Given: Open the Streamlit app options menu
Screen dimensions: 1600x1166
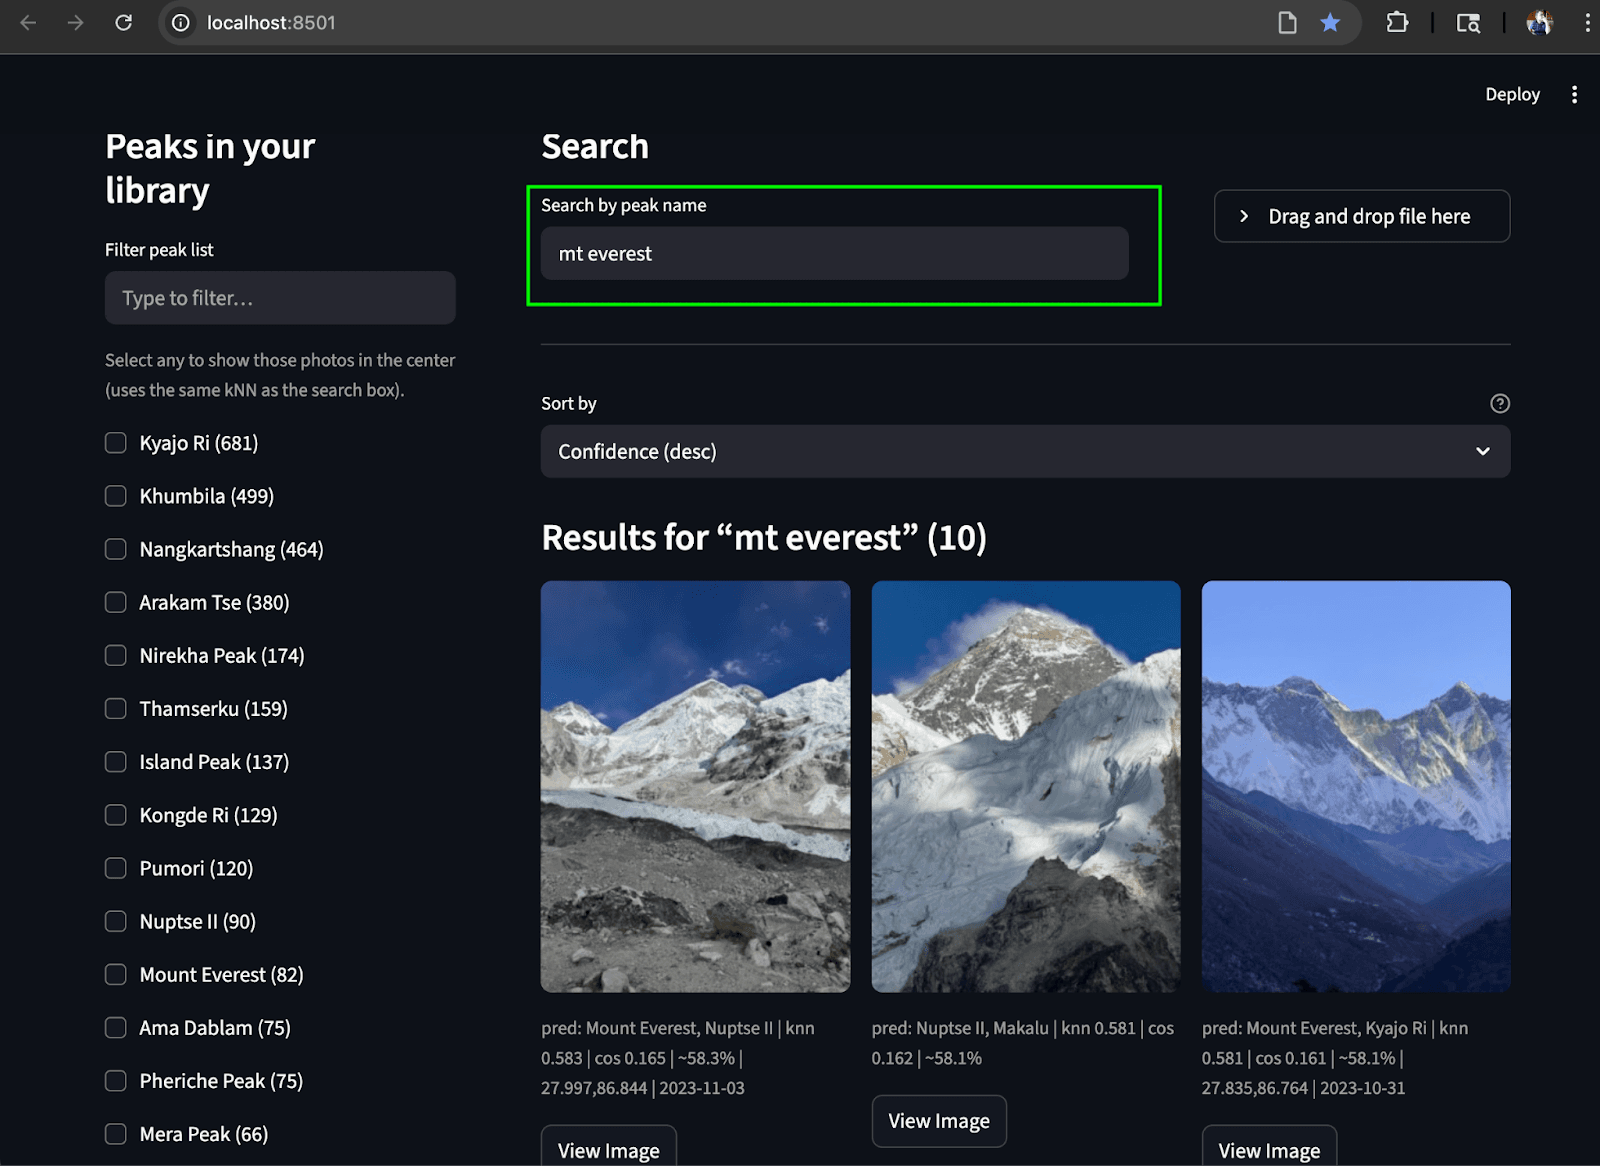Looking at the screenshot, I should click(x=1574, y=94).
